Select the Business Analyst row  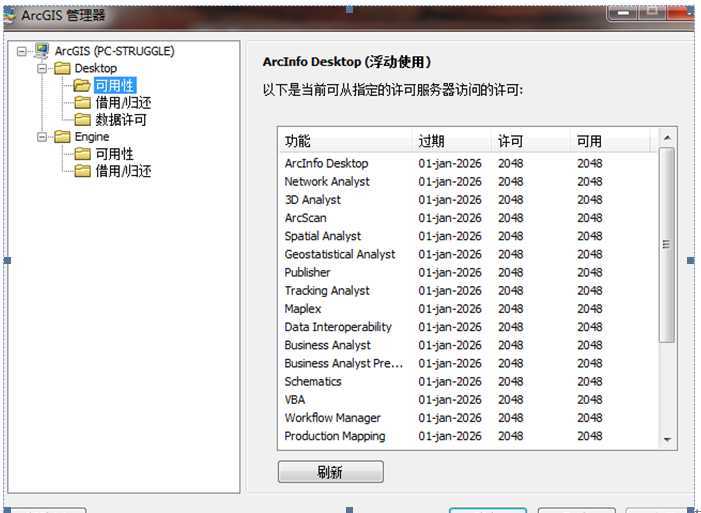469,345
